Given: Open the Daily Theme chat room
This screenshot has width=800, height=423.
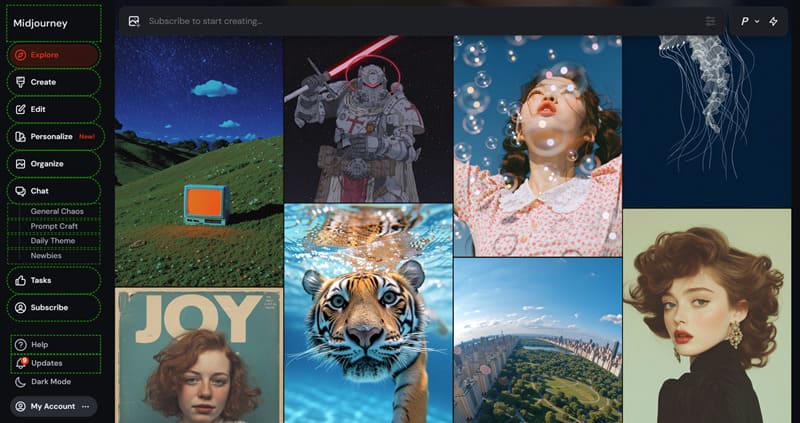Looking at the screenshot, I should (x=53, y=241).
